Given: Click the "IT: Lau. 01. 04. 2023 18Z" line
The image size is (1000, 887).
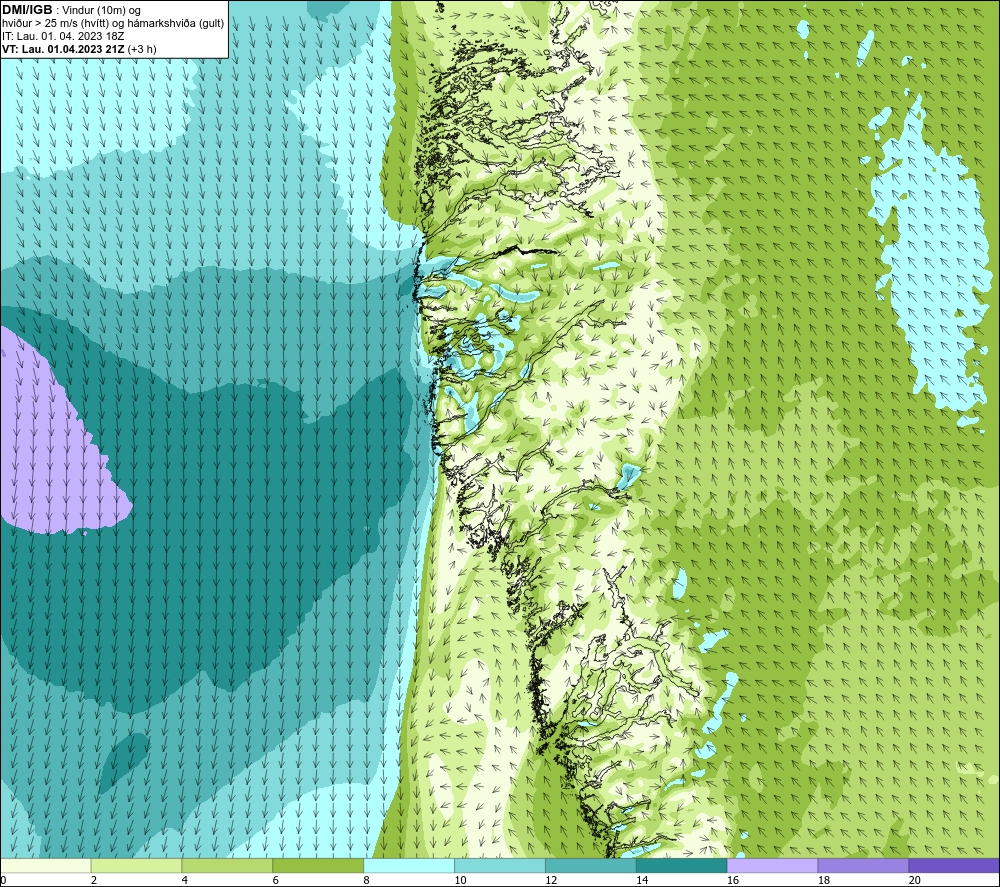Looking at the screenshot, I should [x=63, y=36].
